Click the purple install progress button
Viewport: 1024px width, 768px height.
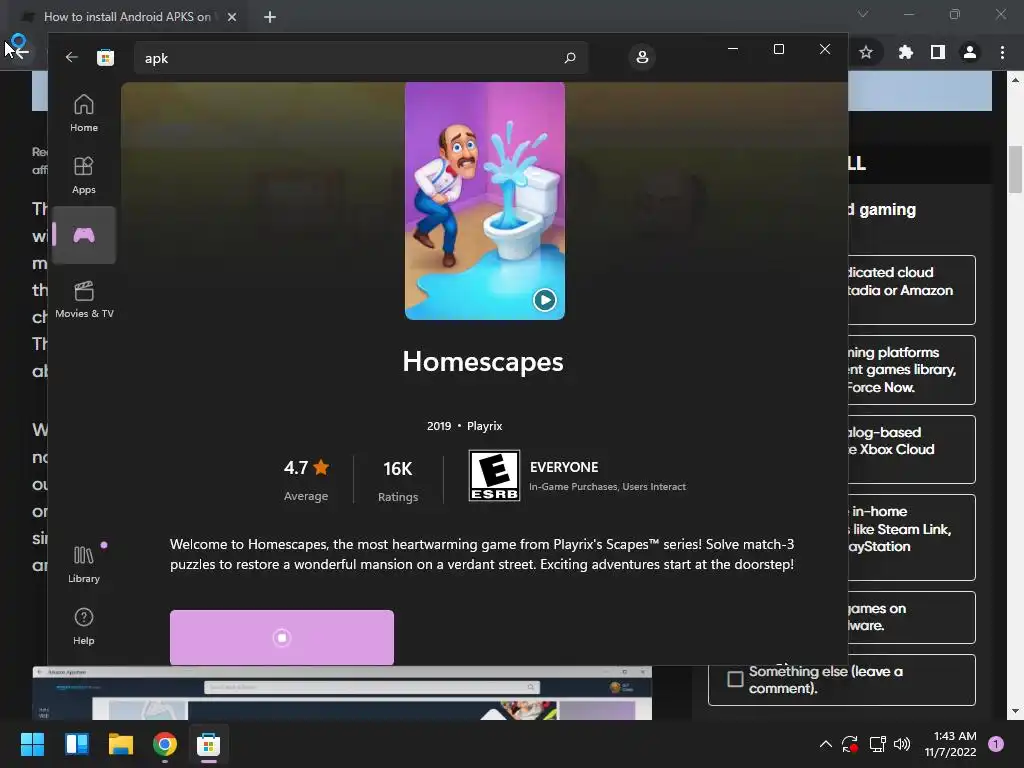click(x=281, y=637)
